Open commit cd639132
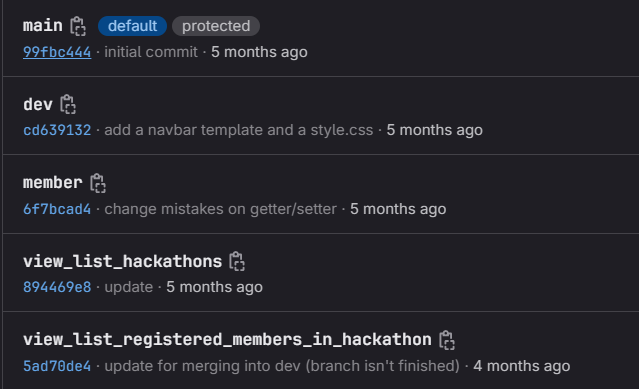Screen dimensions: 639x389 click(57, 130)
